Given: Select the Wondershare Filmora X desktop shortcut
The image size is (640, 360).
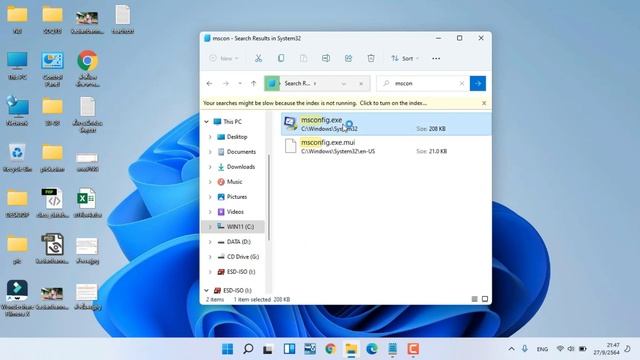Looking at the screenshot, I should click(x=17, y=298).
